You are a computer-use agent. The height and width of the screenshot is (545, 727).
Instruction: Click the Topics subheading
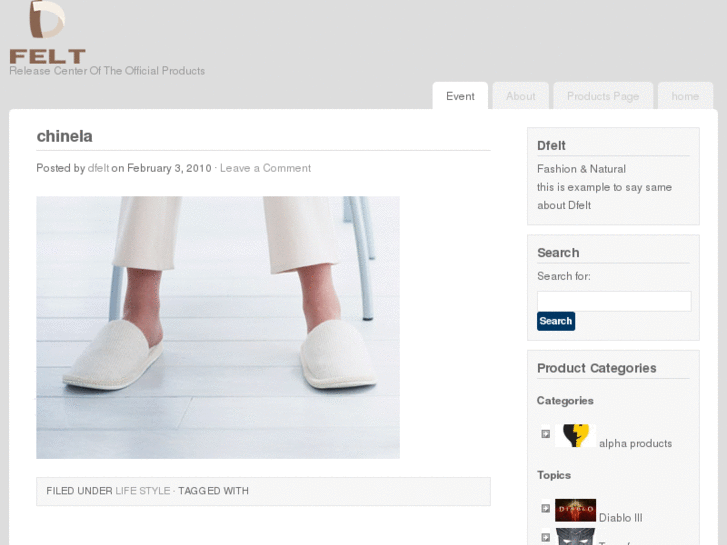[x=554, y=475]
